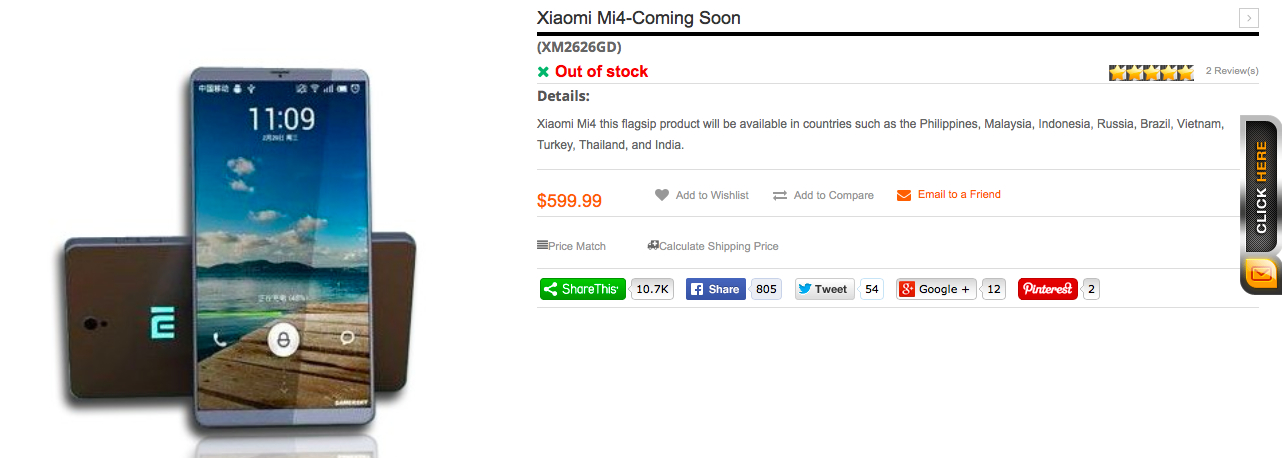Click the Xiaomi Mi4-Coming Soon title
This screenshot has height=458, width=1282.
pos(639,18)
